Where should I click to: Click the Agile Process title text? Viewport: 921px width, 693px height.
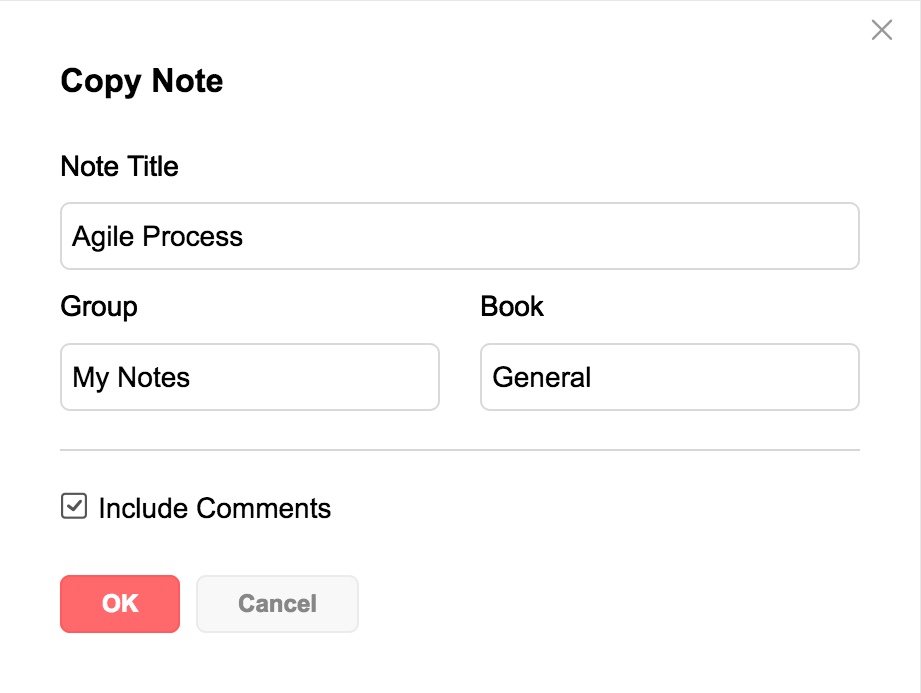tap(158, 236)
